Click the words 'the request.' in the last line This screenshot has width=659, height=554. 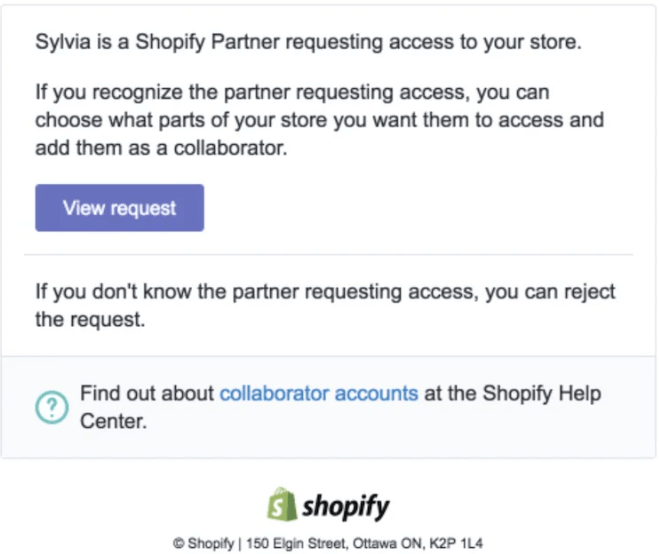coord(90,319)
